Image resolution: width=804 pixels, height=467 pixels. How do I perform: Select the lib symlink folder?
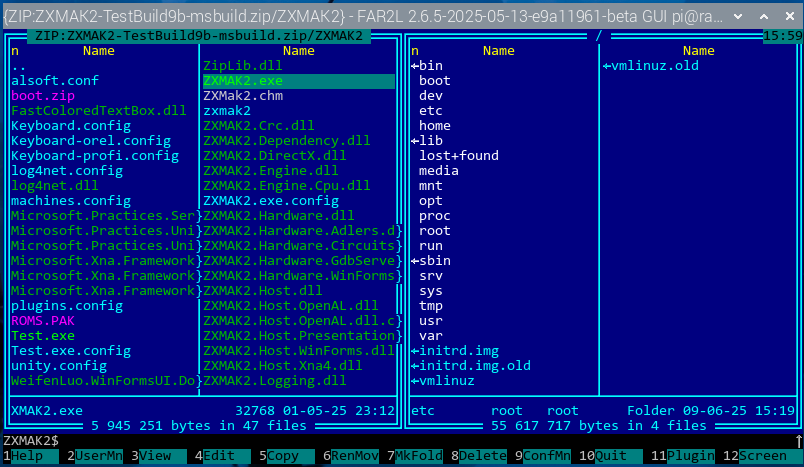(427, 141)
